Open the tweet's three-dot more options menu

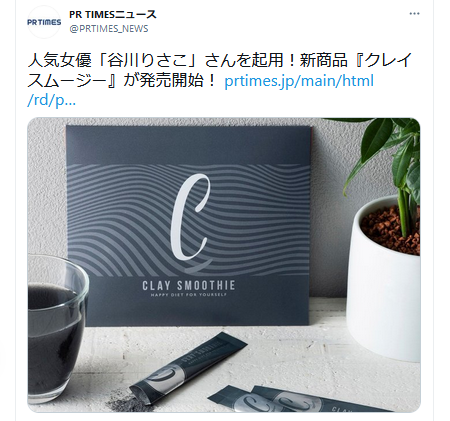[414, 14]
